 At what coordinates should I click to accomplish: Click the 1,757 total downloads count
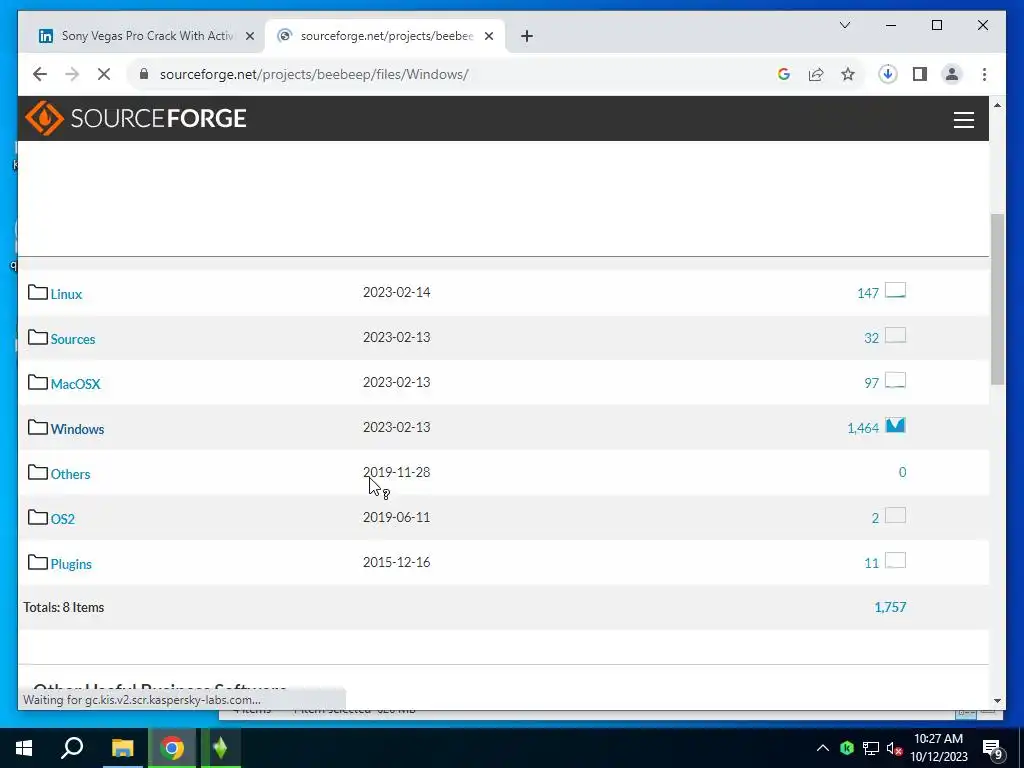pos(890,607)
